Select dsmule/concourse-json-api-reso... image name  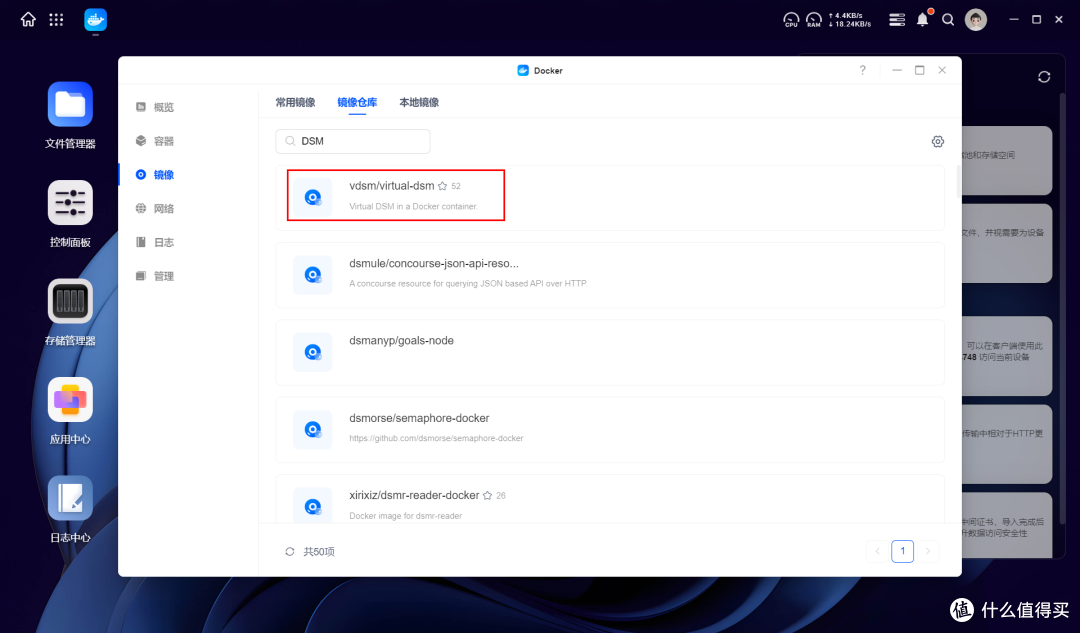point(434,263)
